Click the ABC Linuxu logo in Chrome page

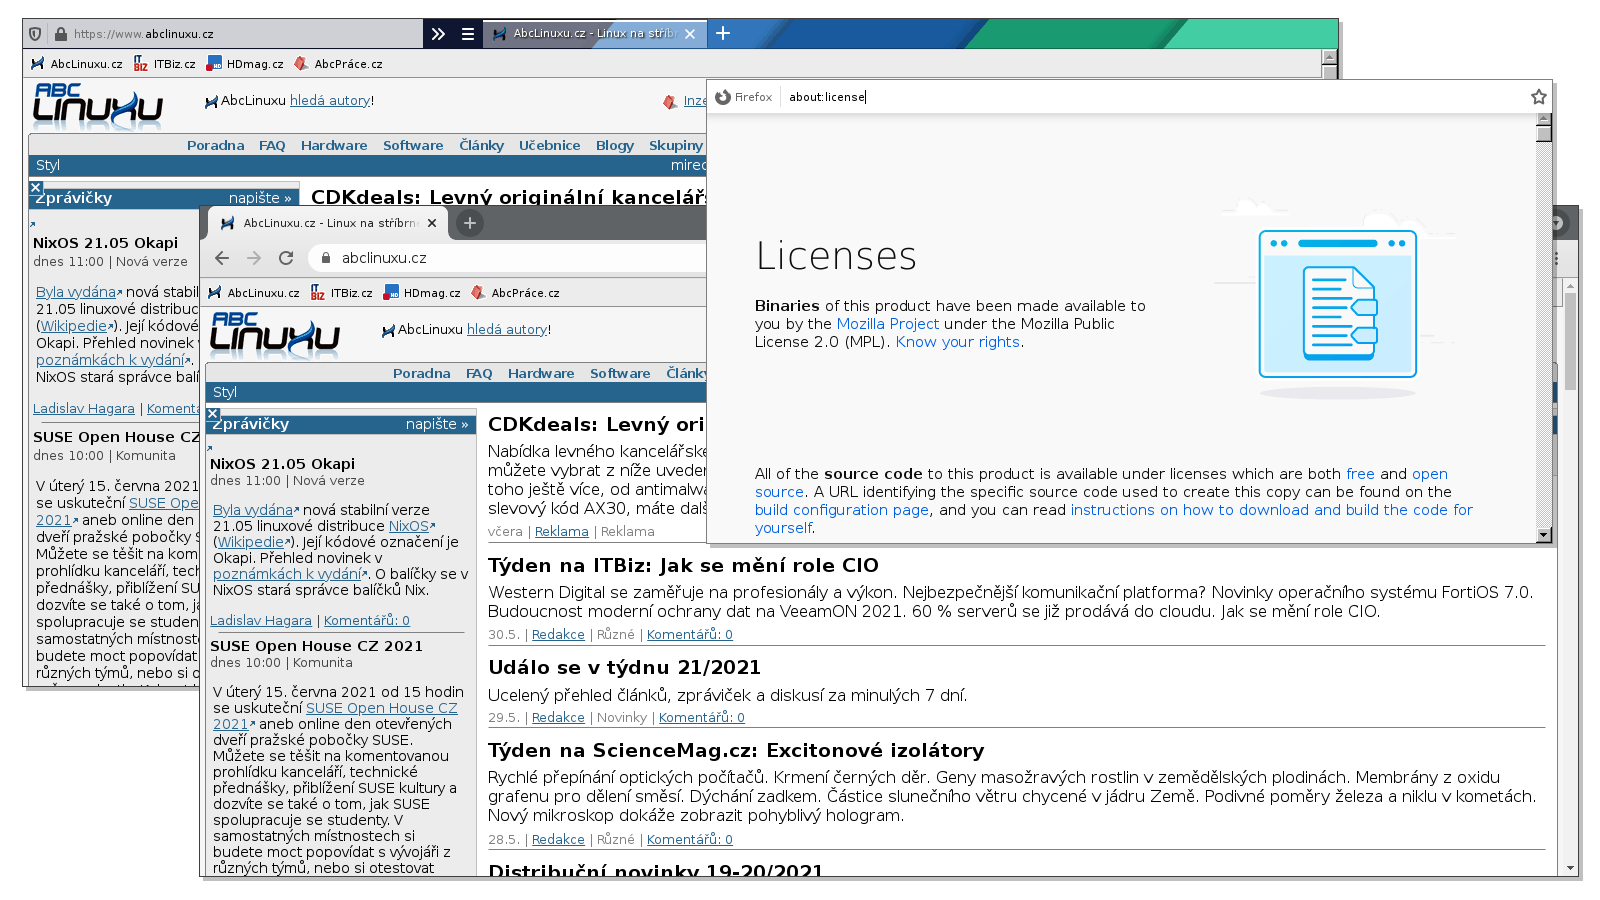tap(275, 335)
